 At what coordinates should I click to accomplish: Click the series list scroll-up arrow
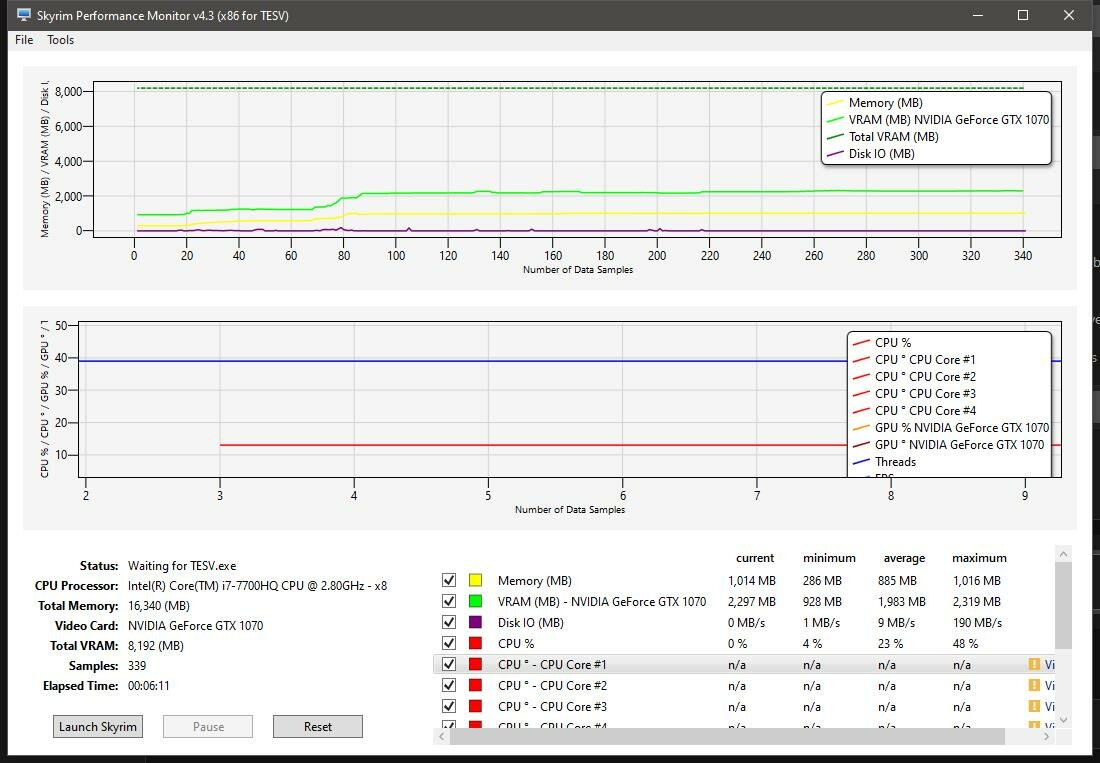click(x=1064, y=554)
